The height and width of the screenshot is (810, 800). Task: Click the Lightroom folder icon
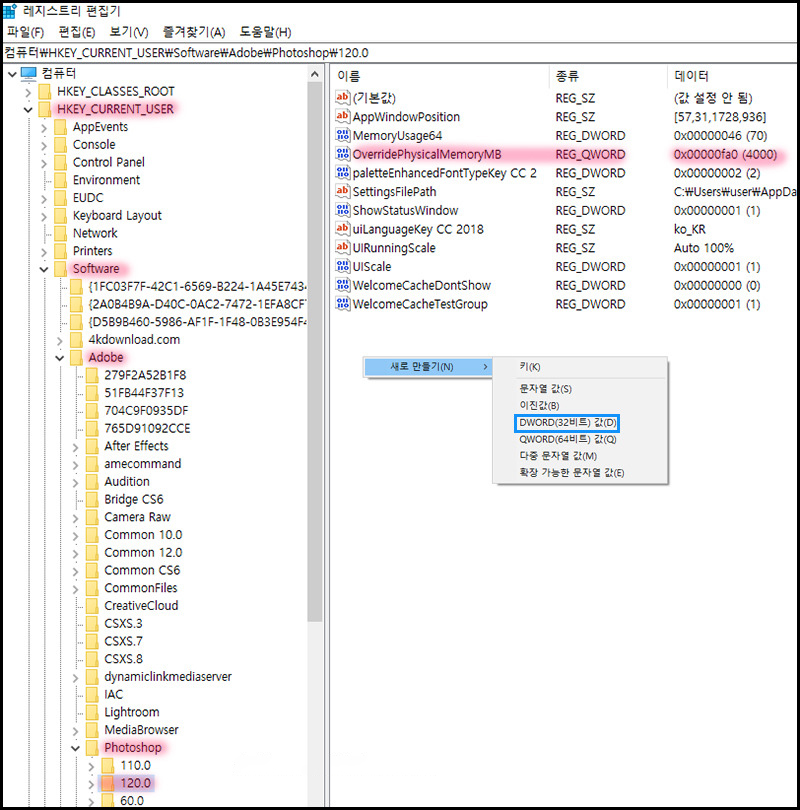(92, 712)
